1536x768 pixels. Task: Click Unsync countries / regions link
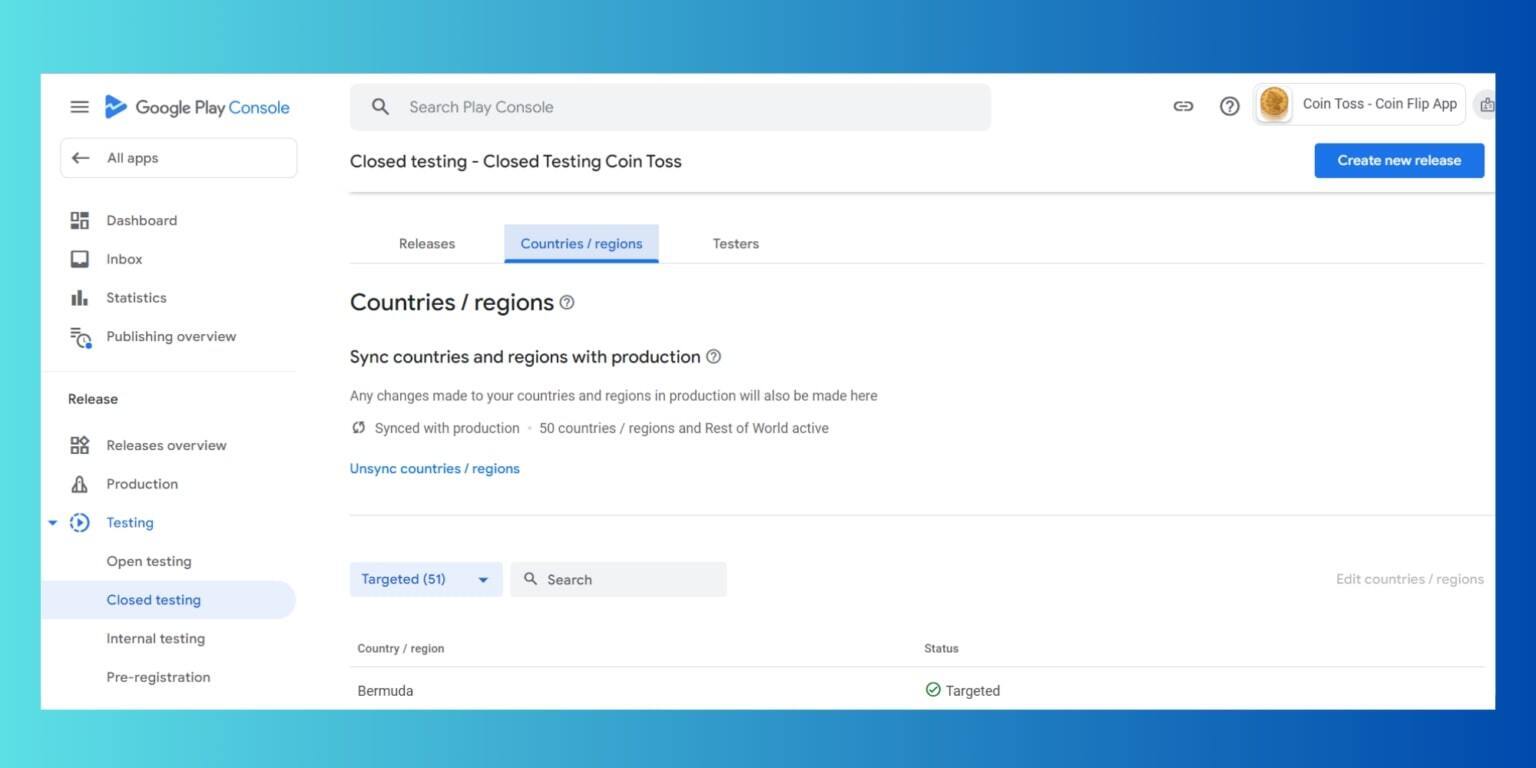(x=434, y=469)
